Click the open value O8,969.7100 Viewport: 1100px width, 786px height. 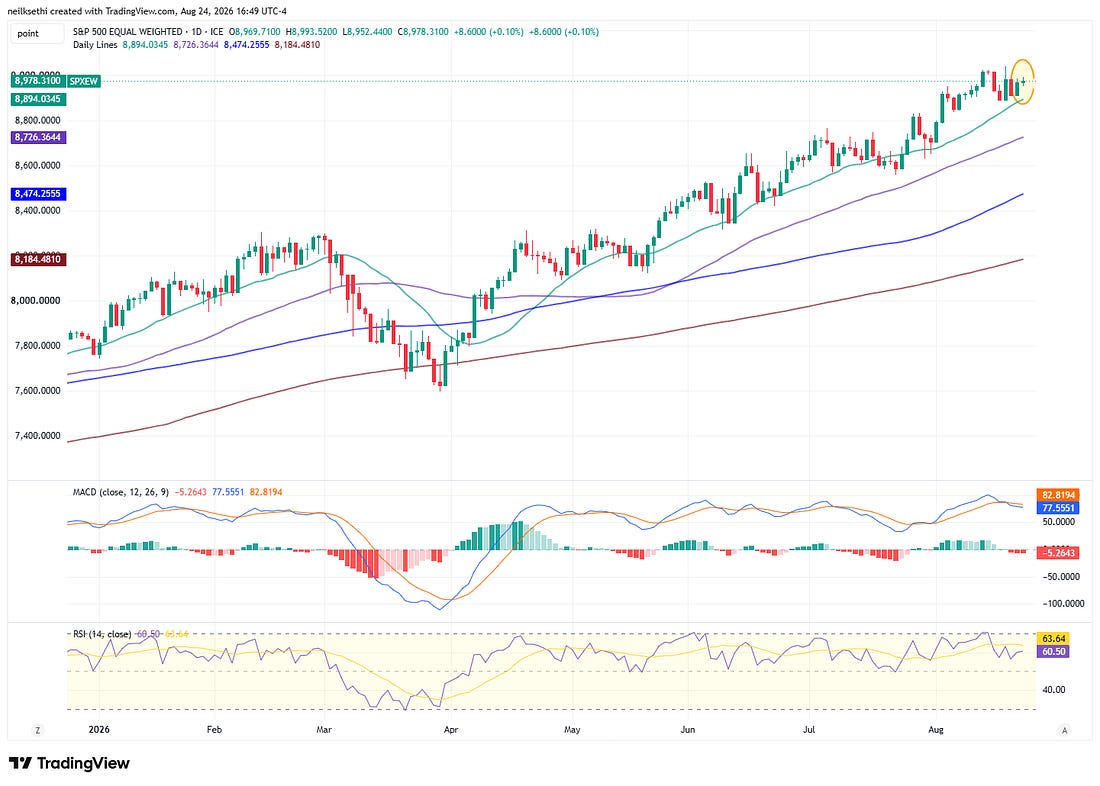pyautogui.click(x=254, y=32)
